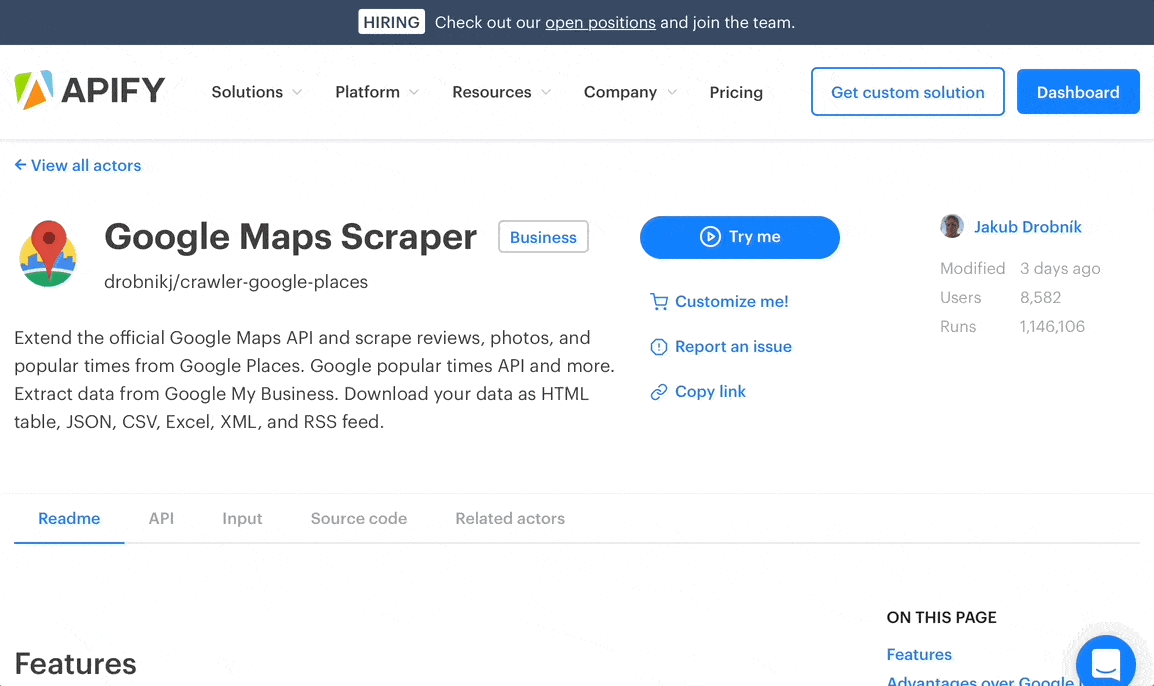The height and width of the screenshot is (686, 1154).
Task: Open Jakub Drobník's profile link
Action: tap(1027, 227)
